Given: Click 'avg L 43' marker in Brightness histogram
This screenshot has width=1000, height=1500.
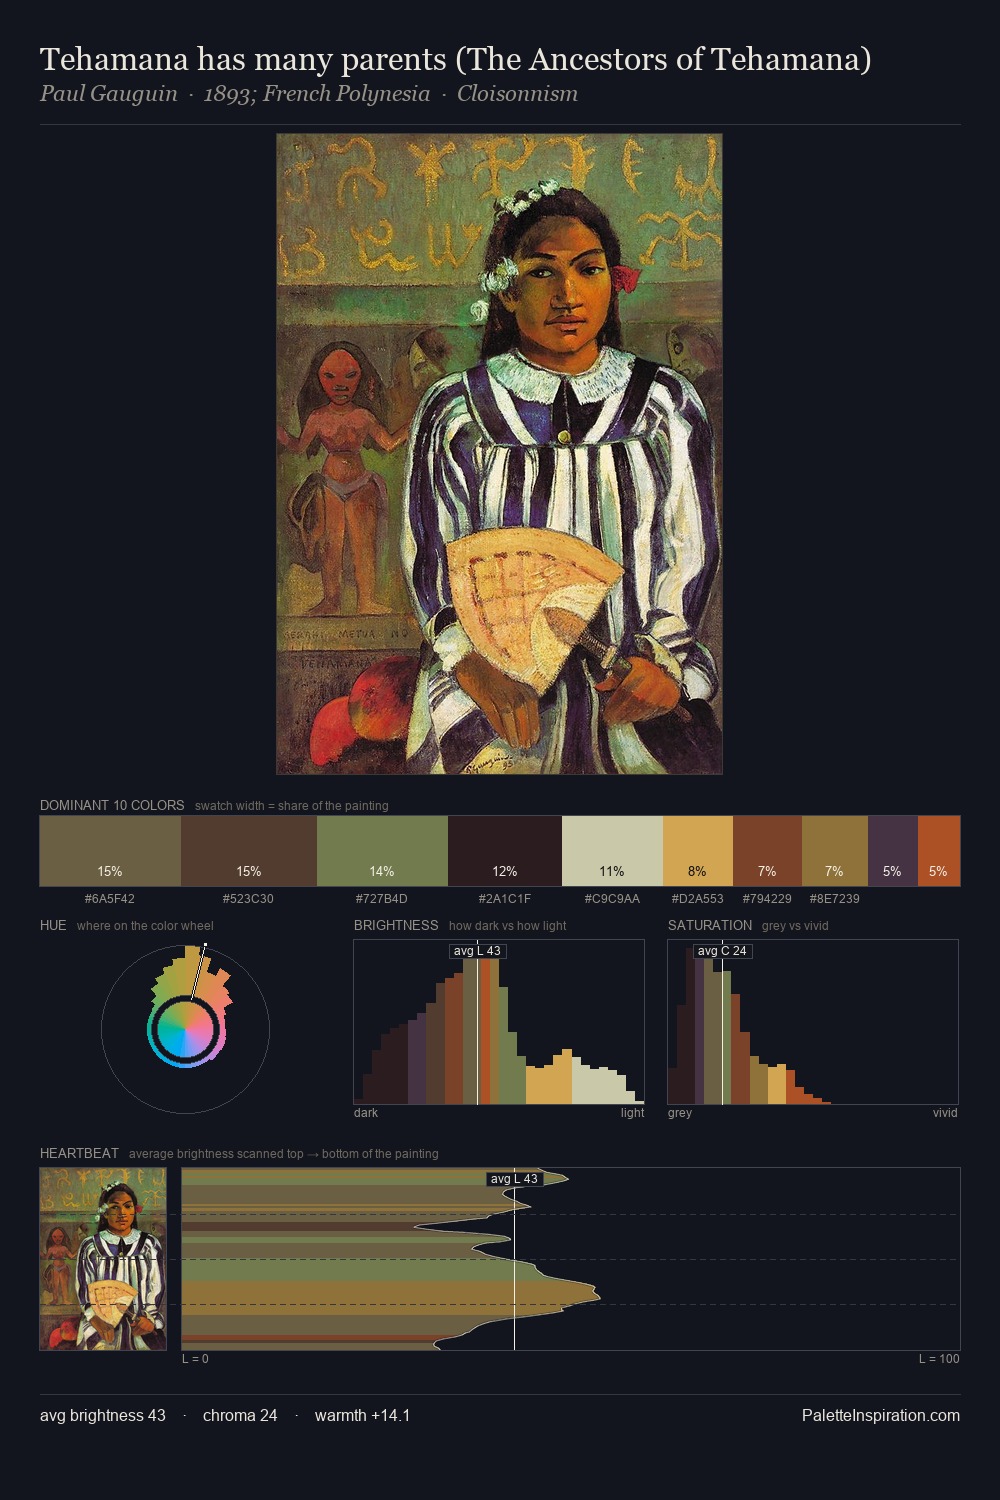Looking at the screenshot, I should [477, 951].
